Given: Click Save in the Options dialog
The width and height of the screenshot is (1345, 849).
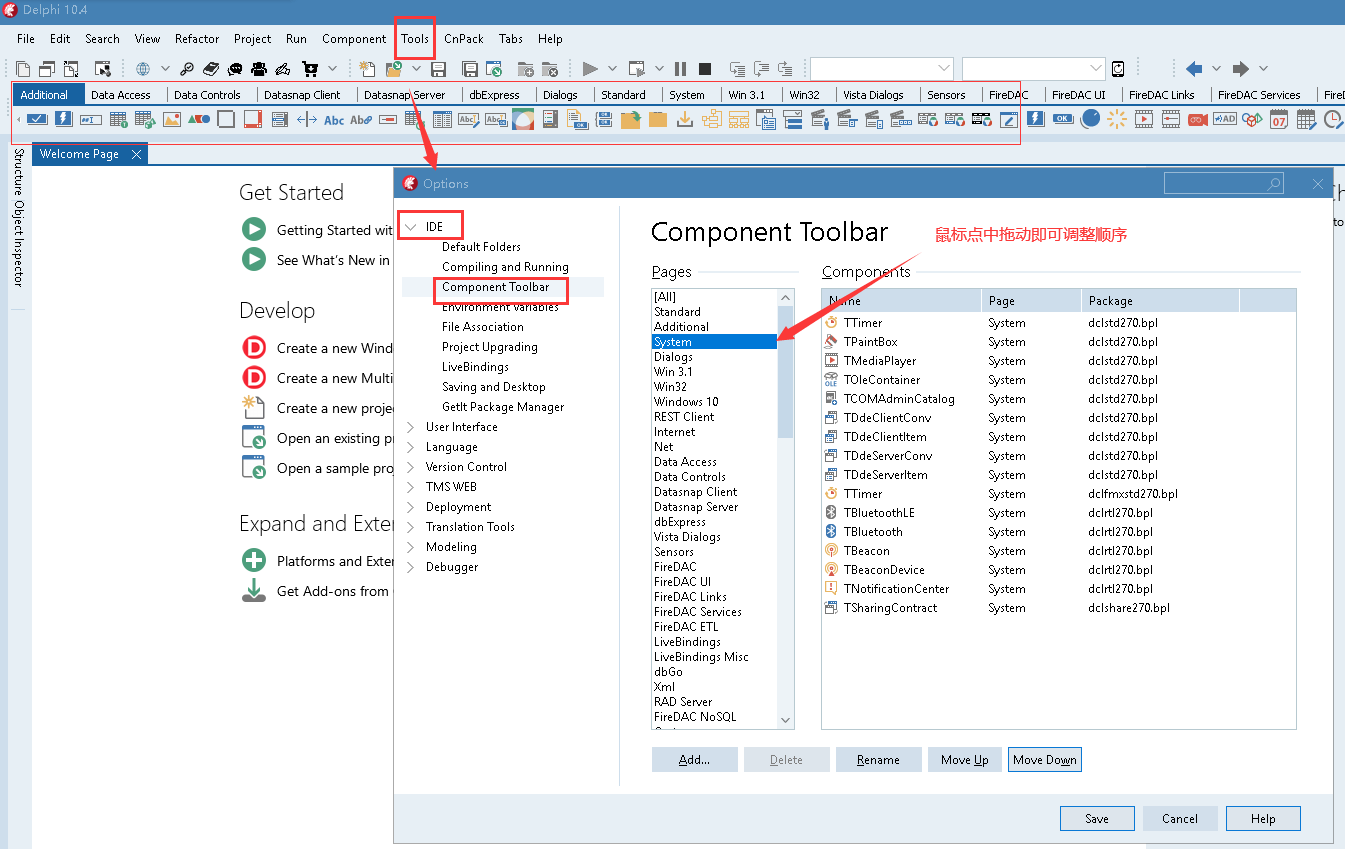Looking at the screenshot, I should point(1097,818).
